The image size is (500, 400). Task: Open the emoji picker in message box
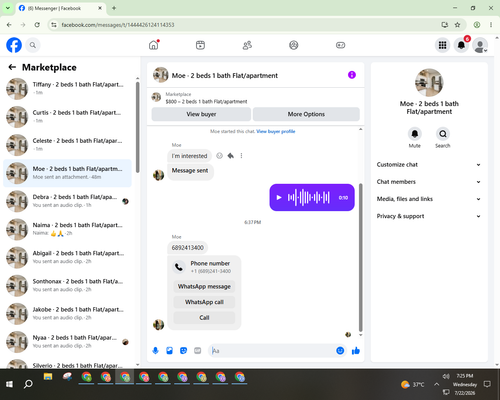(x=340, y=351)
